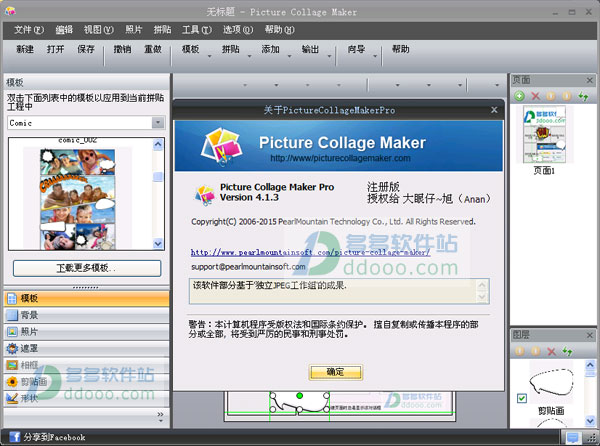
Task: Click 帮助 (Help) on the toolbar
Action: [400, 49]
